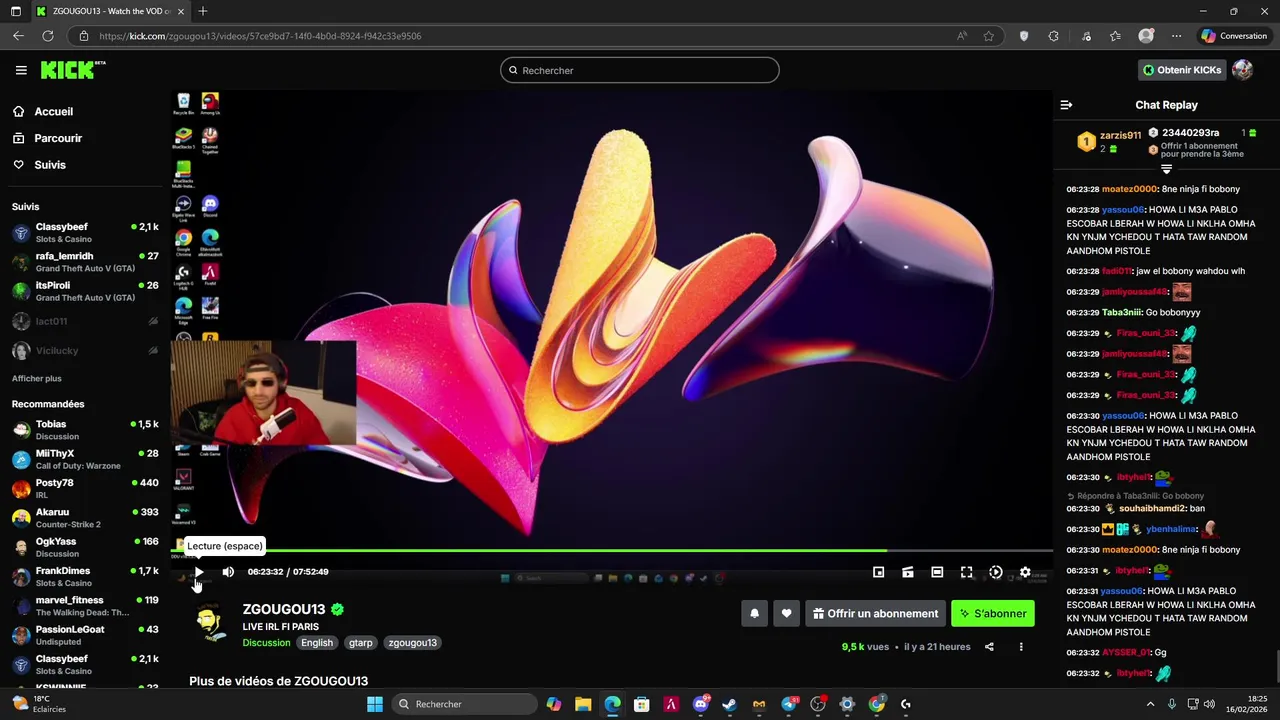1280x720 pixels.
Task: Open File Explorer from the taskbar
Action: point(583,704)
